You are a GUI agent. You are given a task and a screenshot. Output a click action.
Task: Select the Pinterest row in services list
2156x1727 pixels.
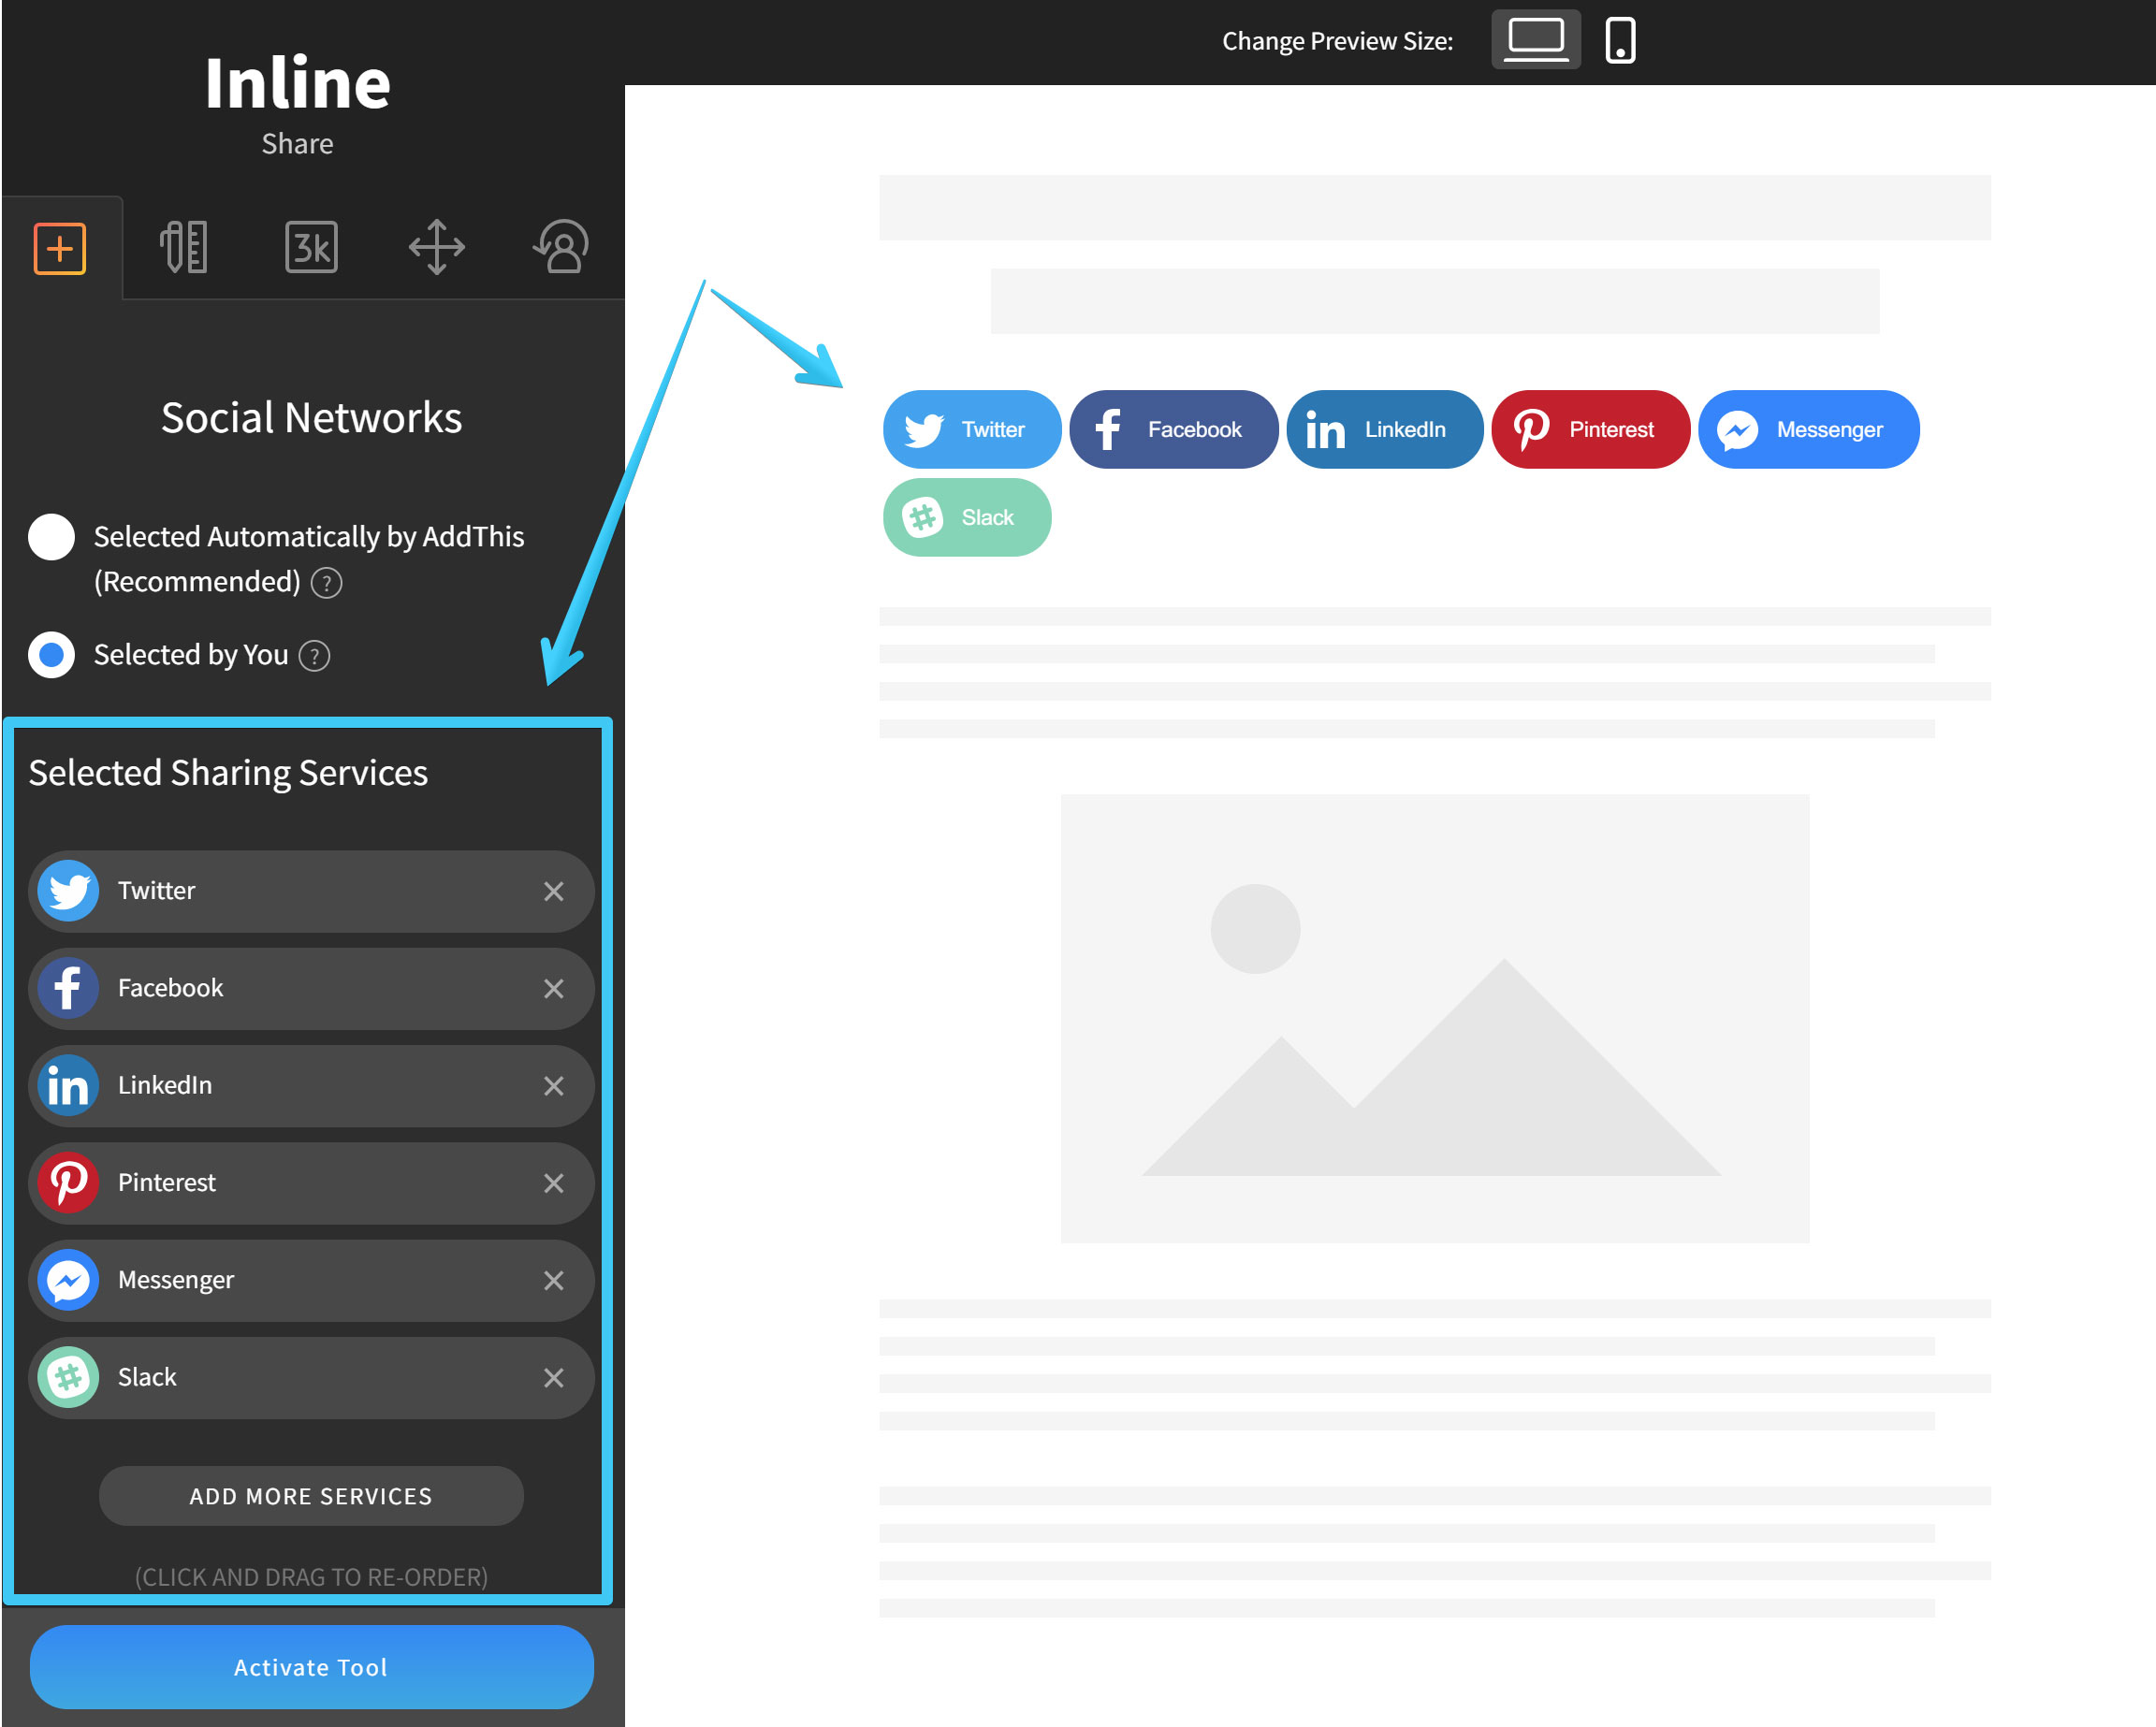pos(300,1183)
